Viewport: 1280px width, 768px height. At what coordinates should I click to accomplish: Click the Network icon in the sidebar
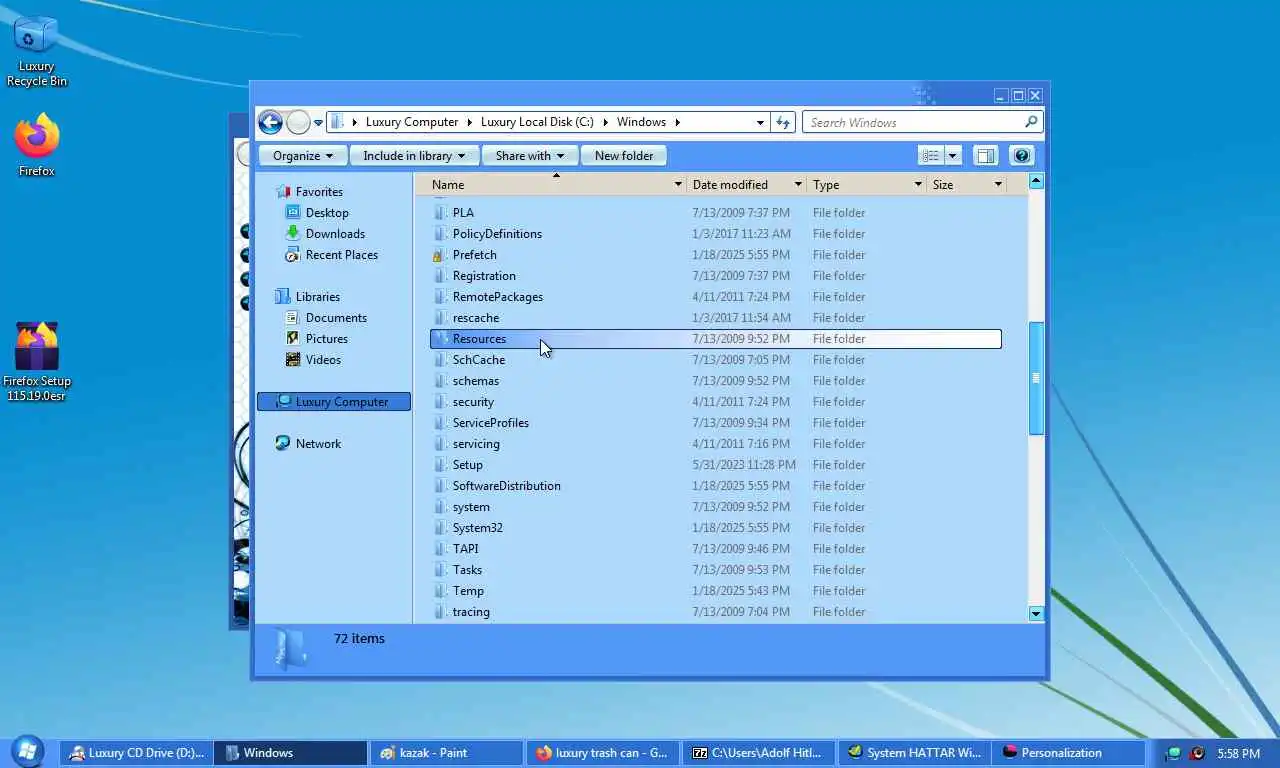point(282,444)
